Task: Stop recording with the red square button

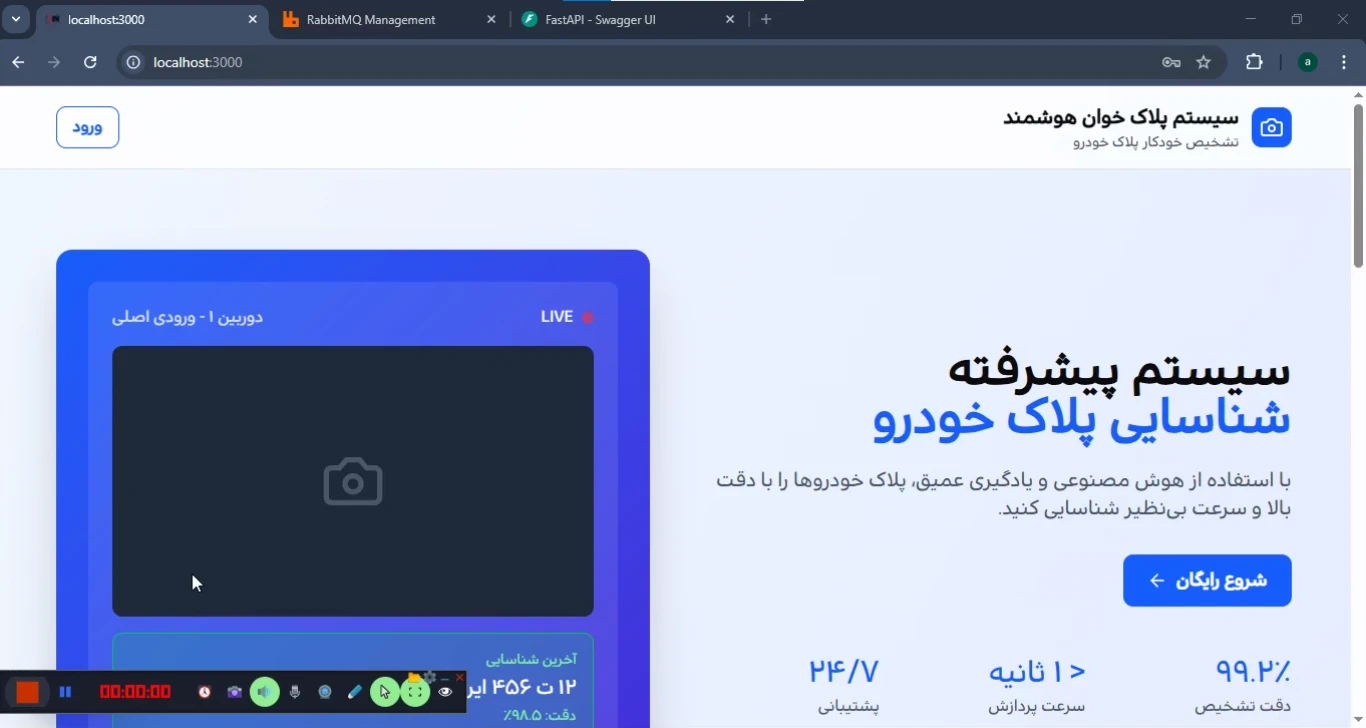Action: point(28,692)
